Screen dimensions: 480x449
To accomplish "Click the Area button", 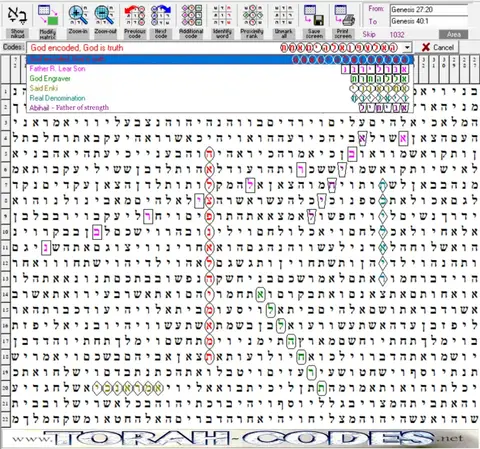I will (453, 34).
